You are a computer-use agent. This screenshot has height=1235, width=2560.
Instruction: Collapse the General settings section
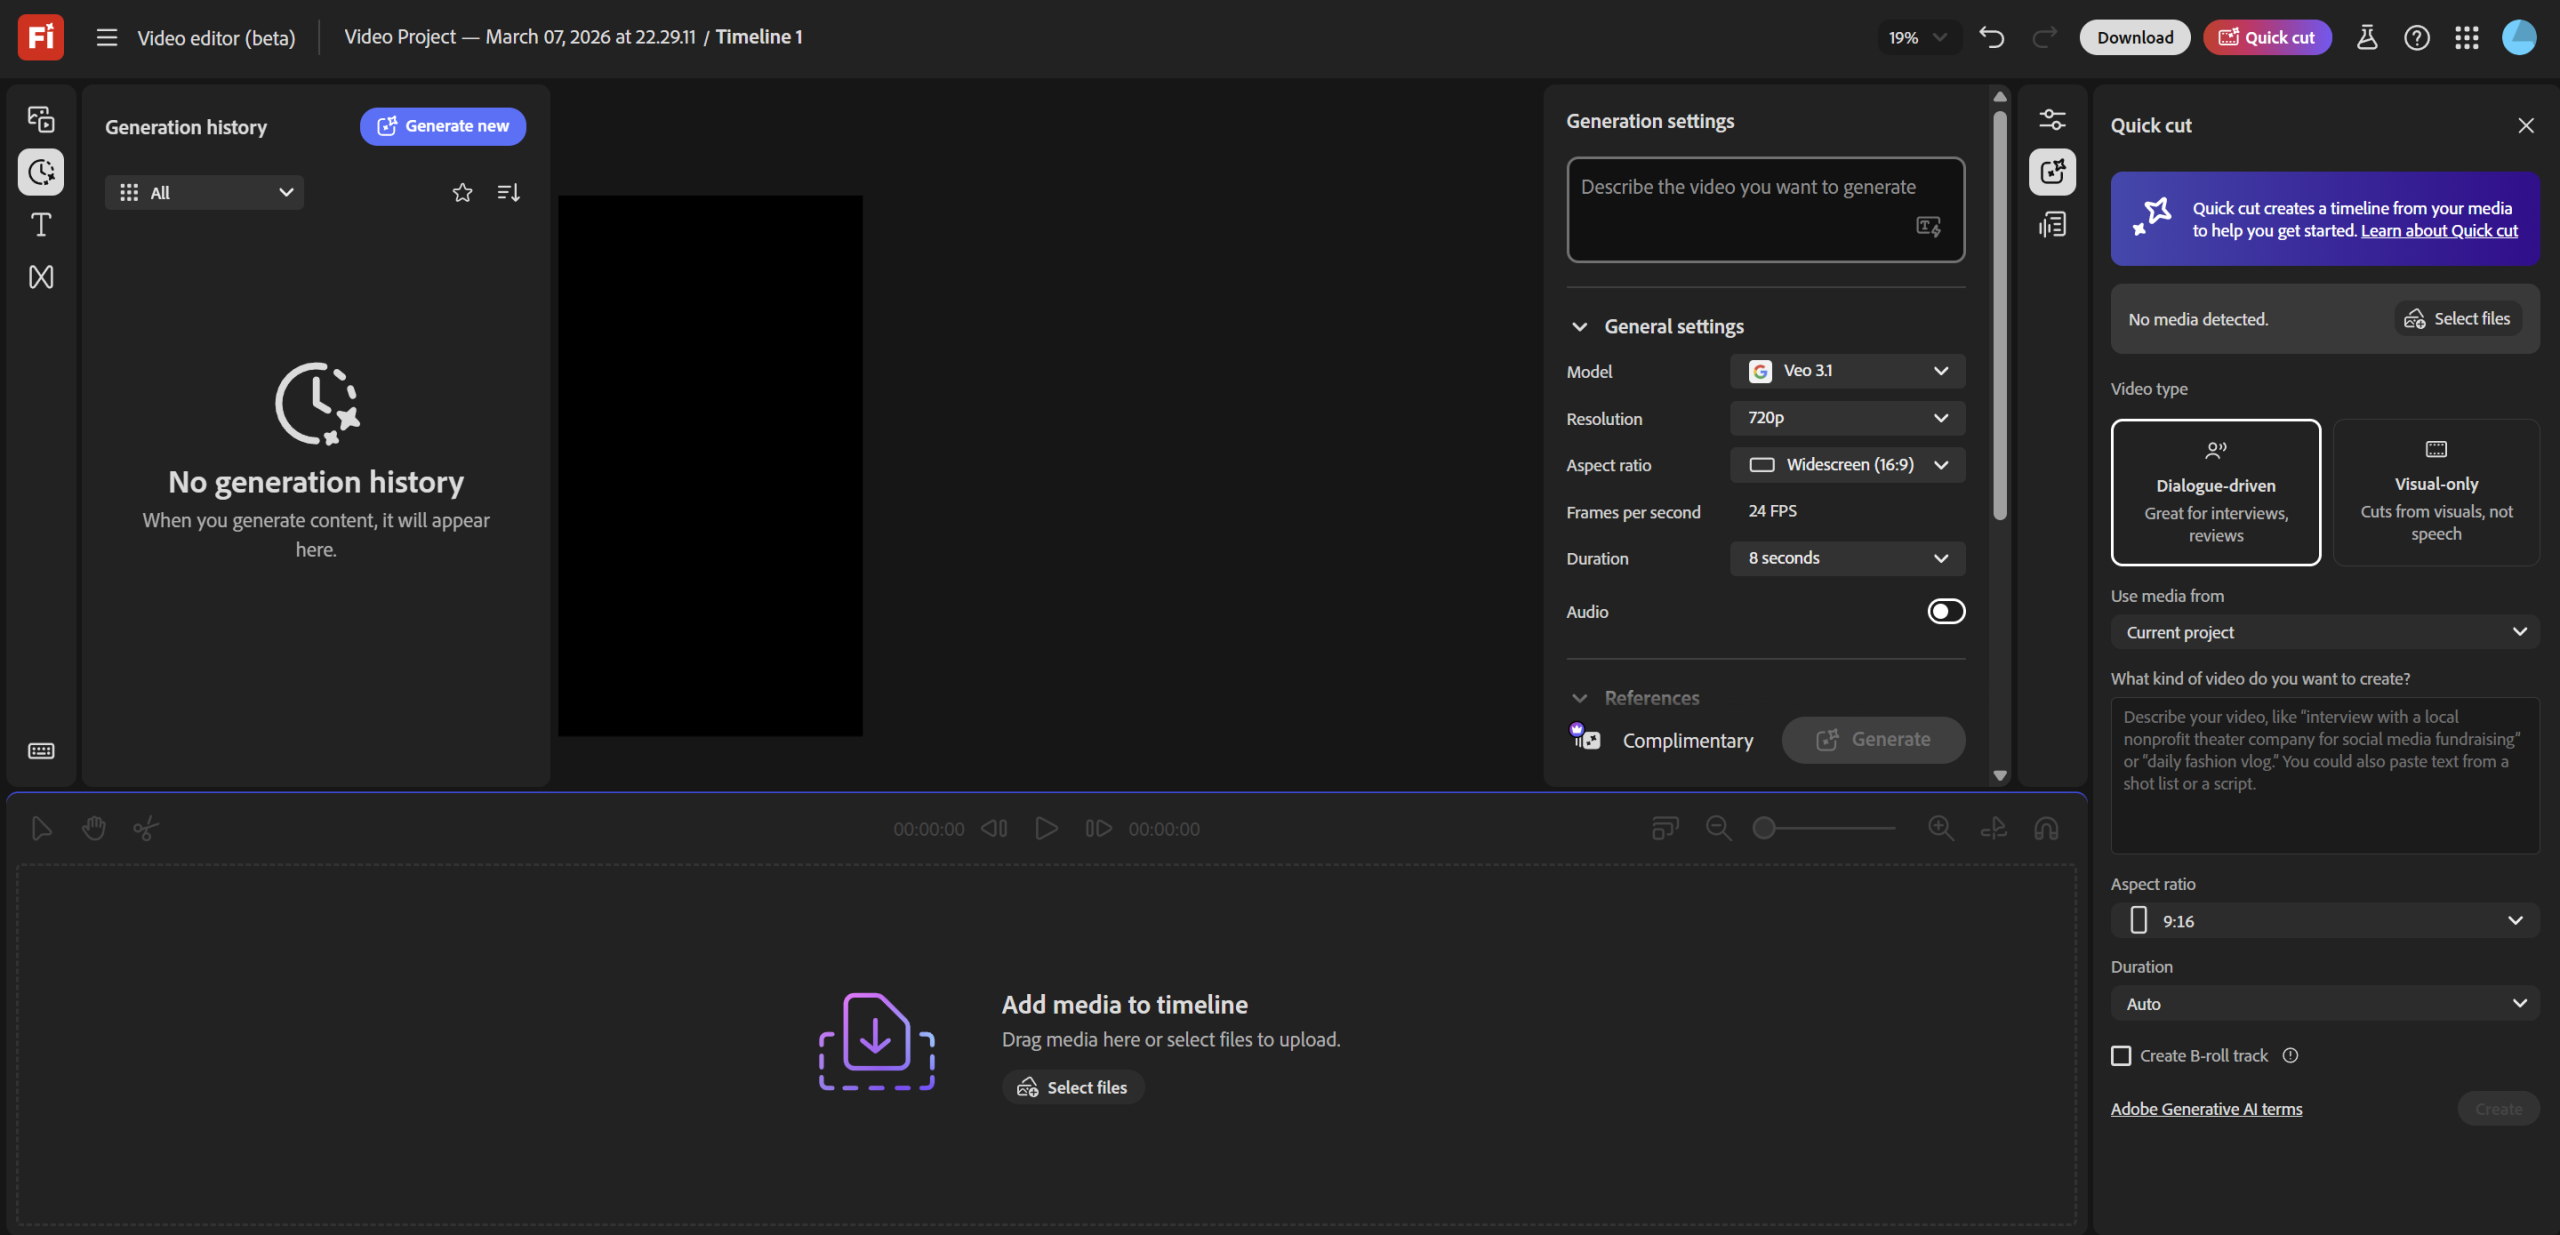click(1580, 326)
